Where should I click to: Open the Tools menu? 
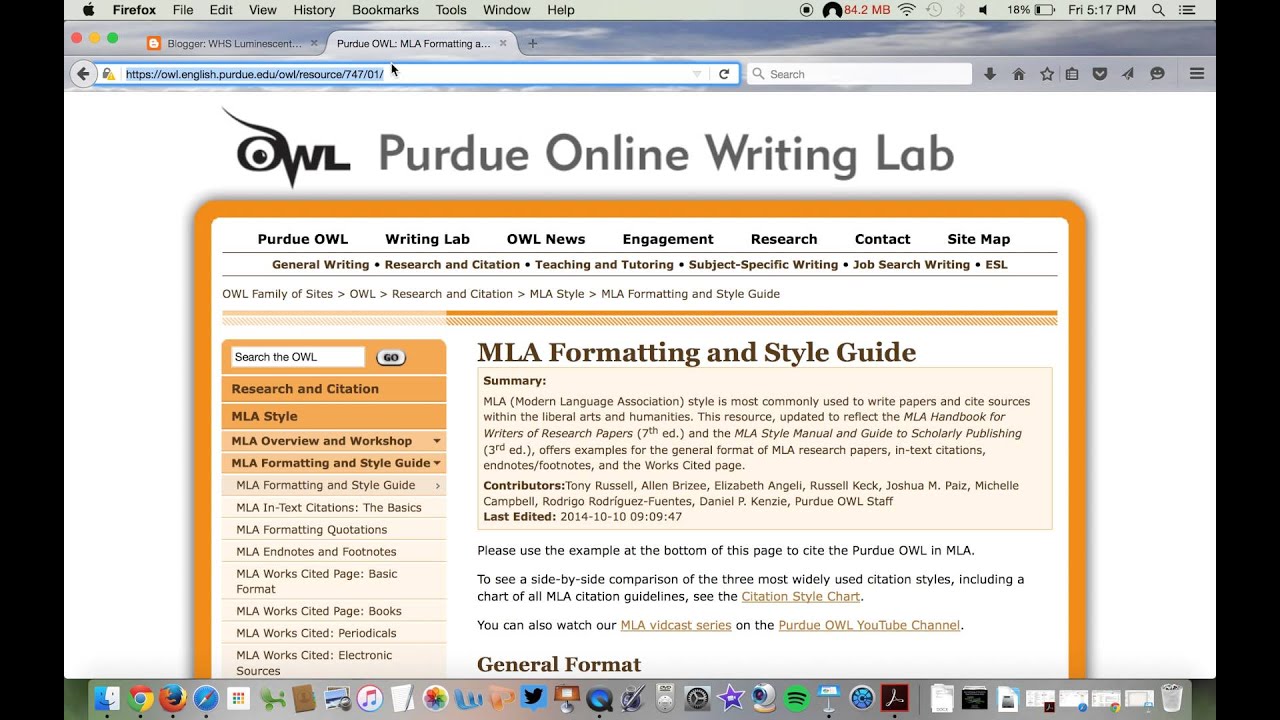(x=451, y=10)
